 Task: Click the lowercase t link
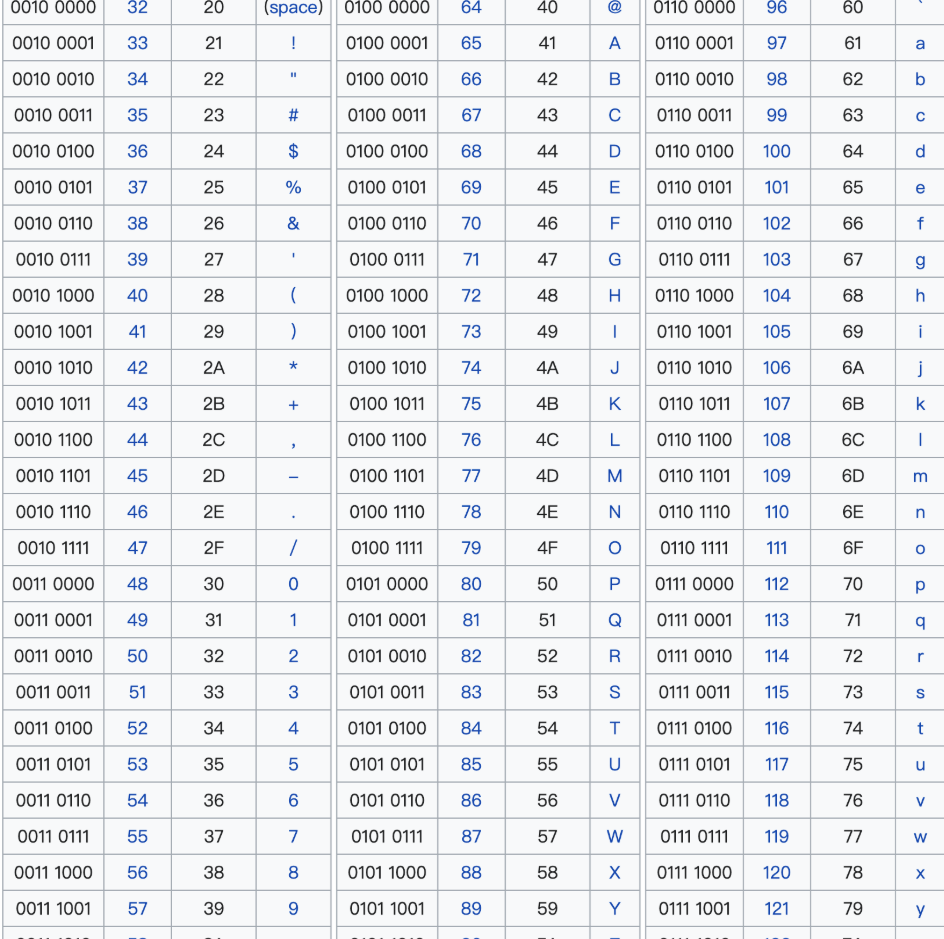coord(920,729)
